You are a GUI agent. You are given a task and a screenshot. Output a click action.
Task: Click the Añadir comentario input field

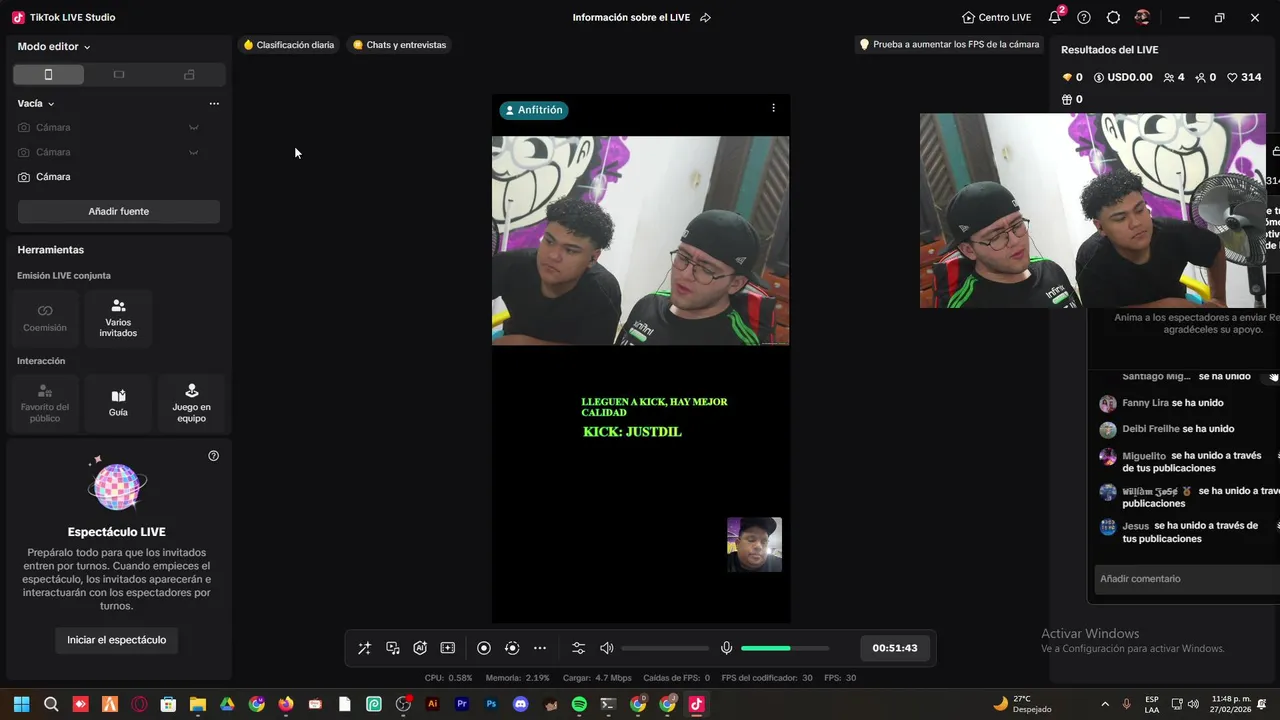(1187, 579)
